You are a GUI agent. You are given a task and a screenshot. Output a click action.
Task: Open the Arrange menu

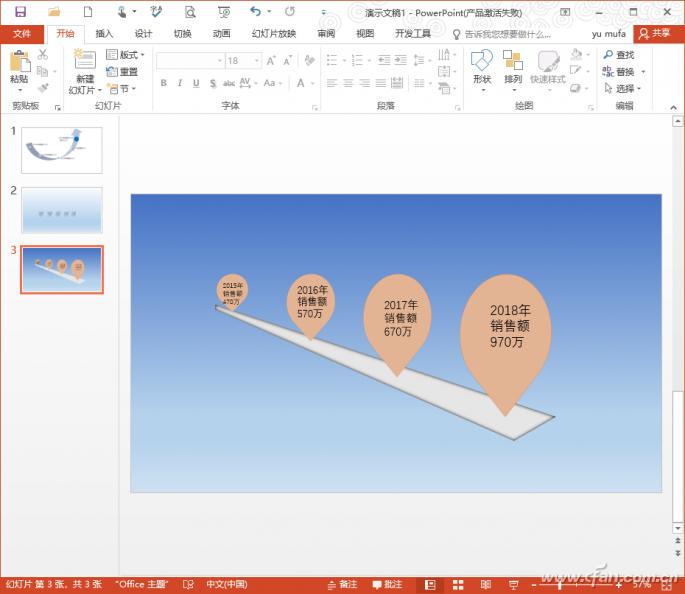click(x=513, y=70)
